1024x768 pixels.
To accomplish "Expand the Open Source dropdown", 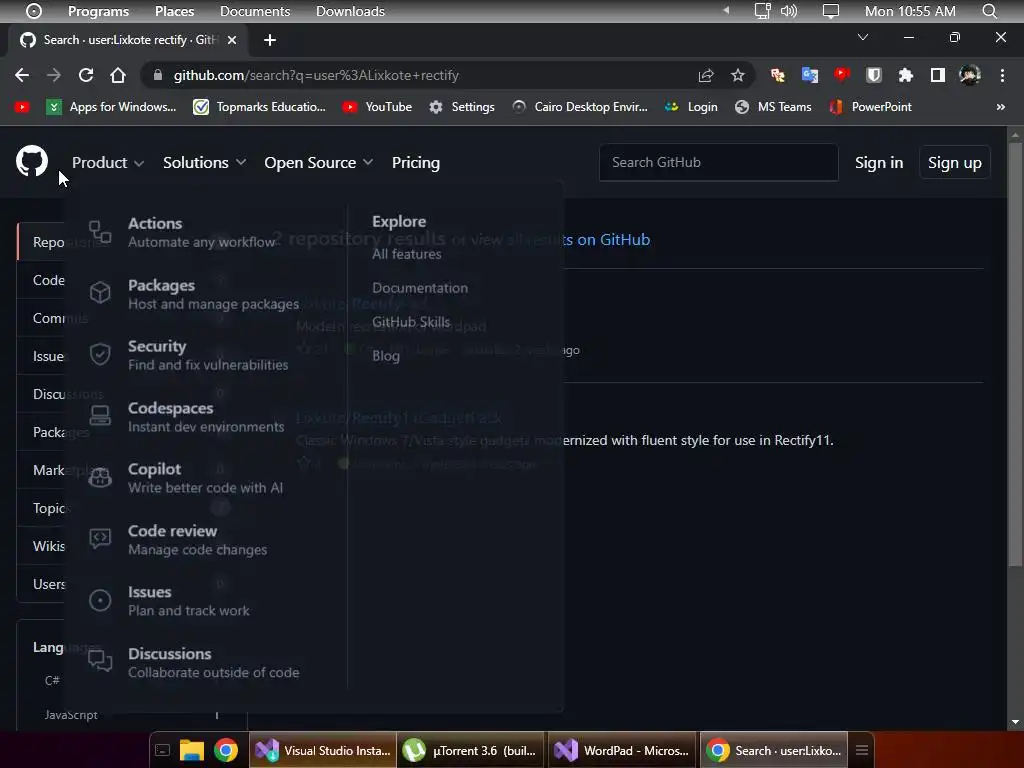I will coord(319,163).
